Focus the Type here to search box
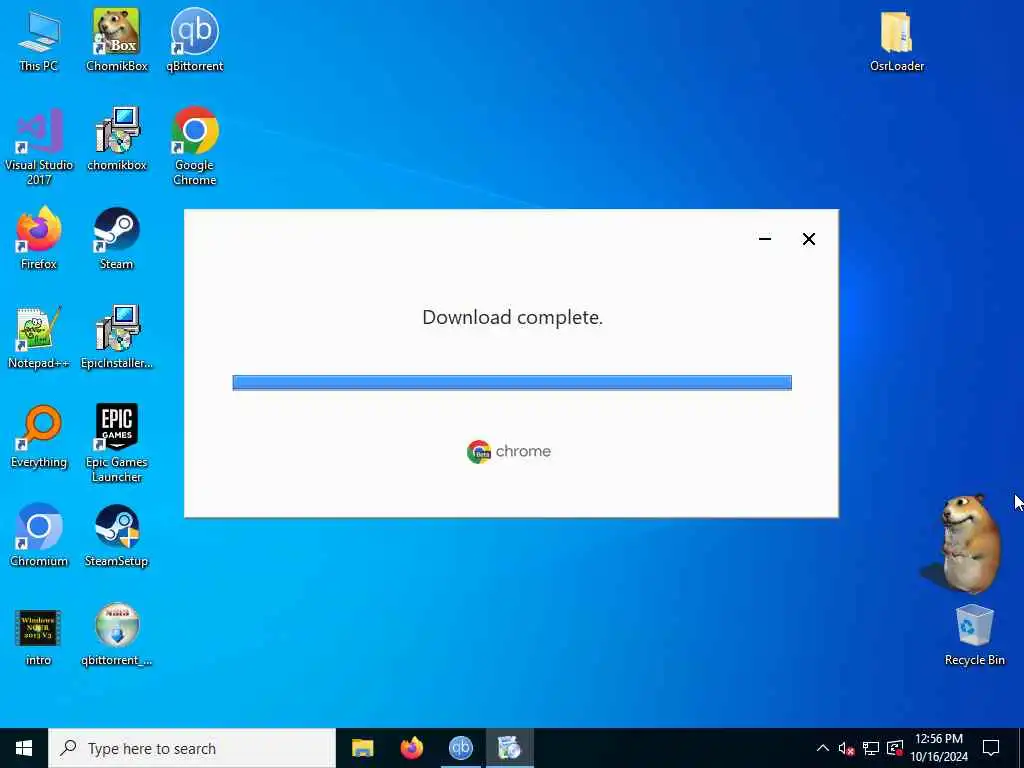The width and height of the screenshot is (1024, 768). pyautogui.click(x=192, y=748)
